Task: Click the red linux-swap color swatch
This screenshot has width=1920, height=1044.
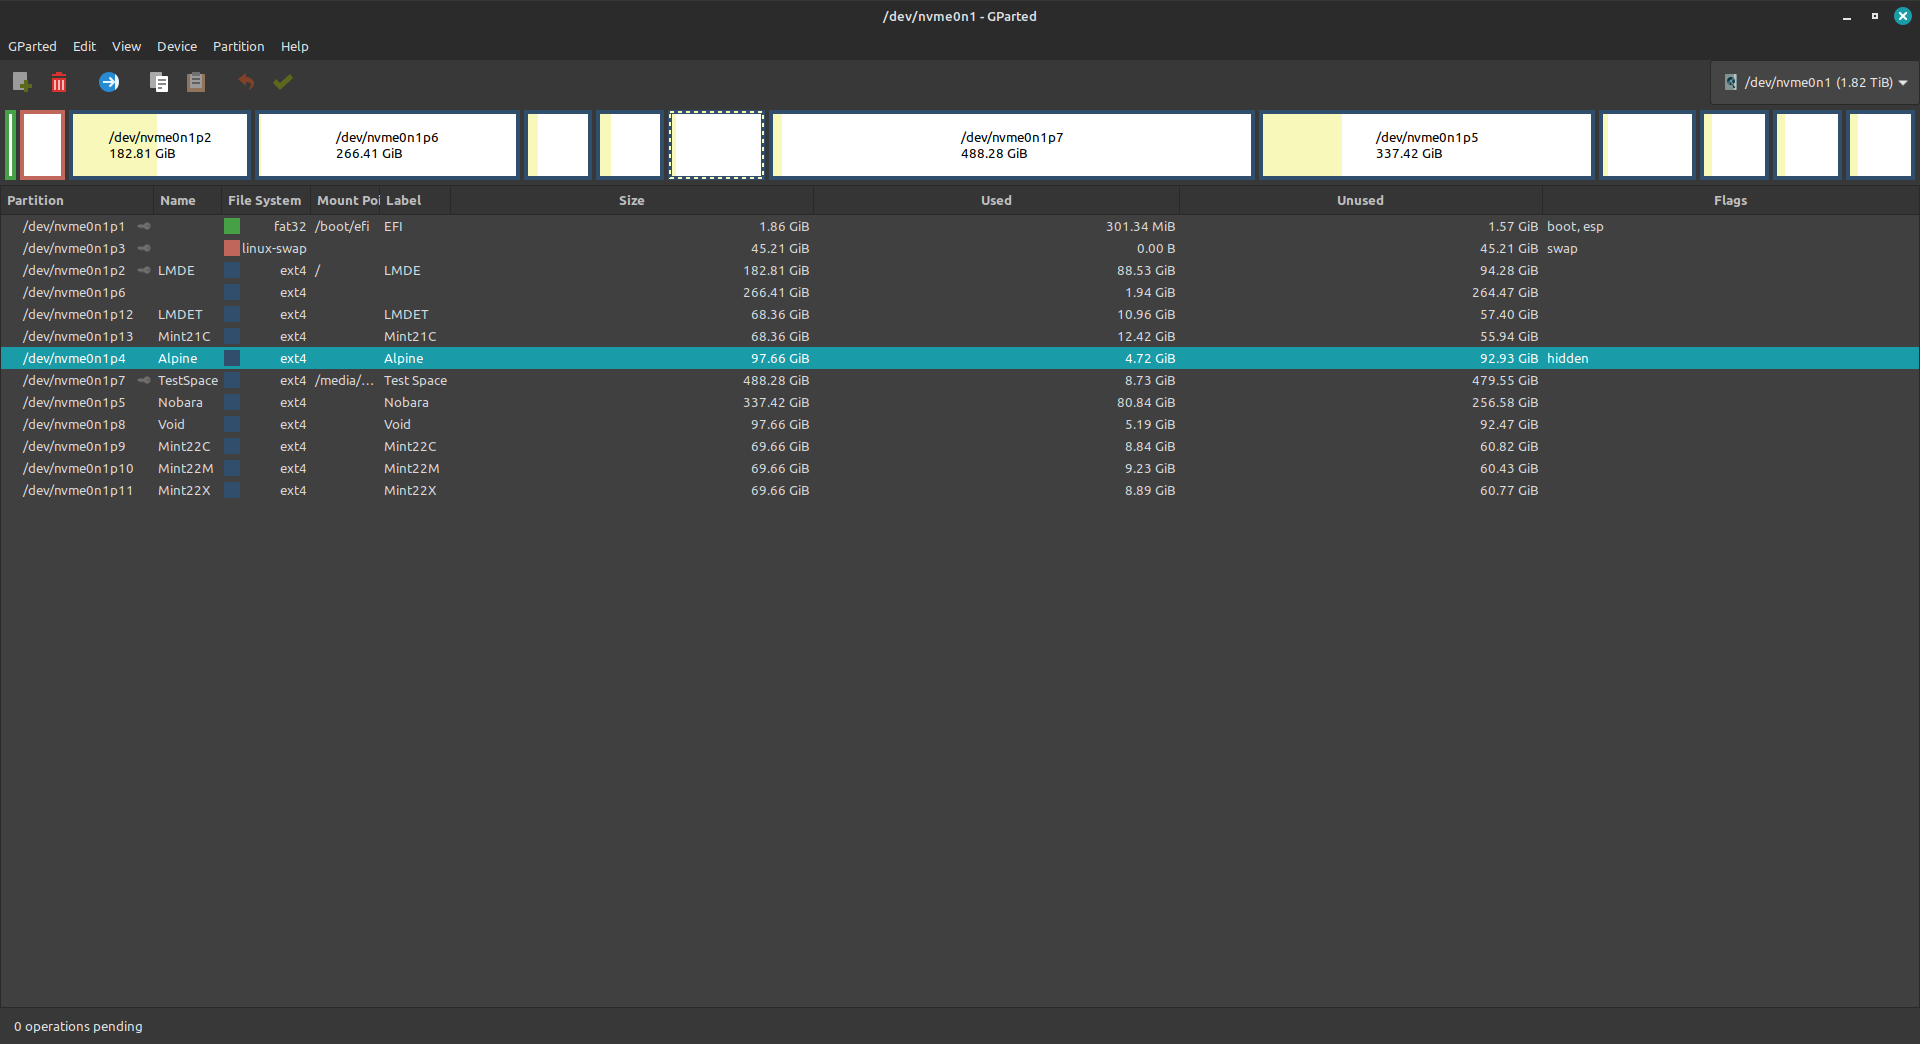Action: point(232,248)
